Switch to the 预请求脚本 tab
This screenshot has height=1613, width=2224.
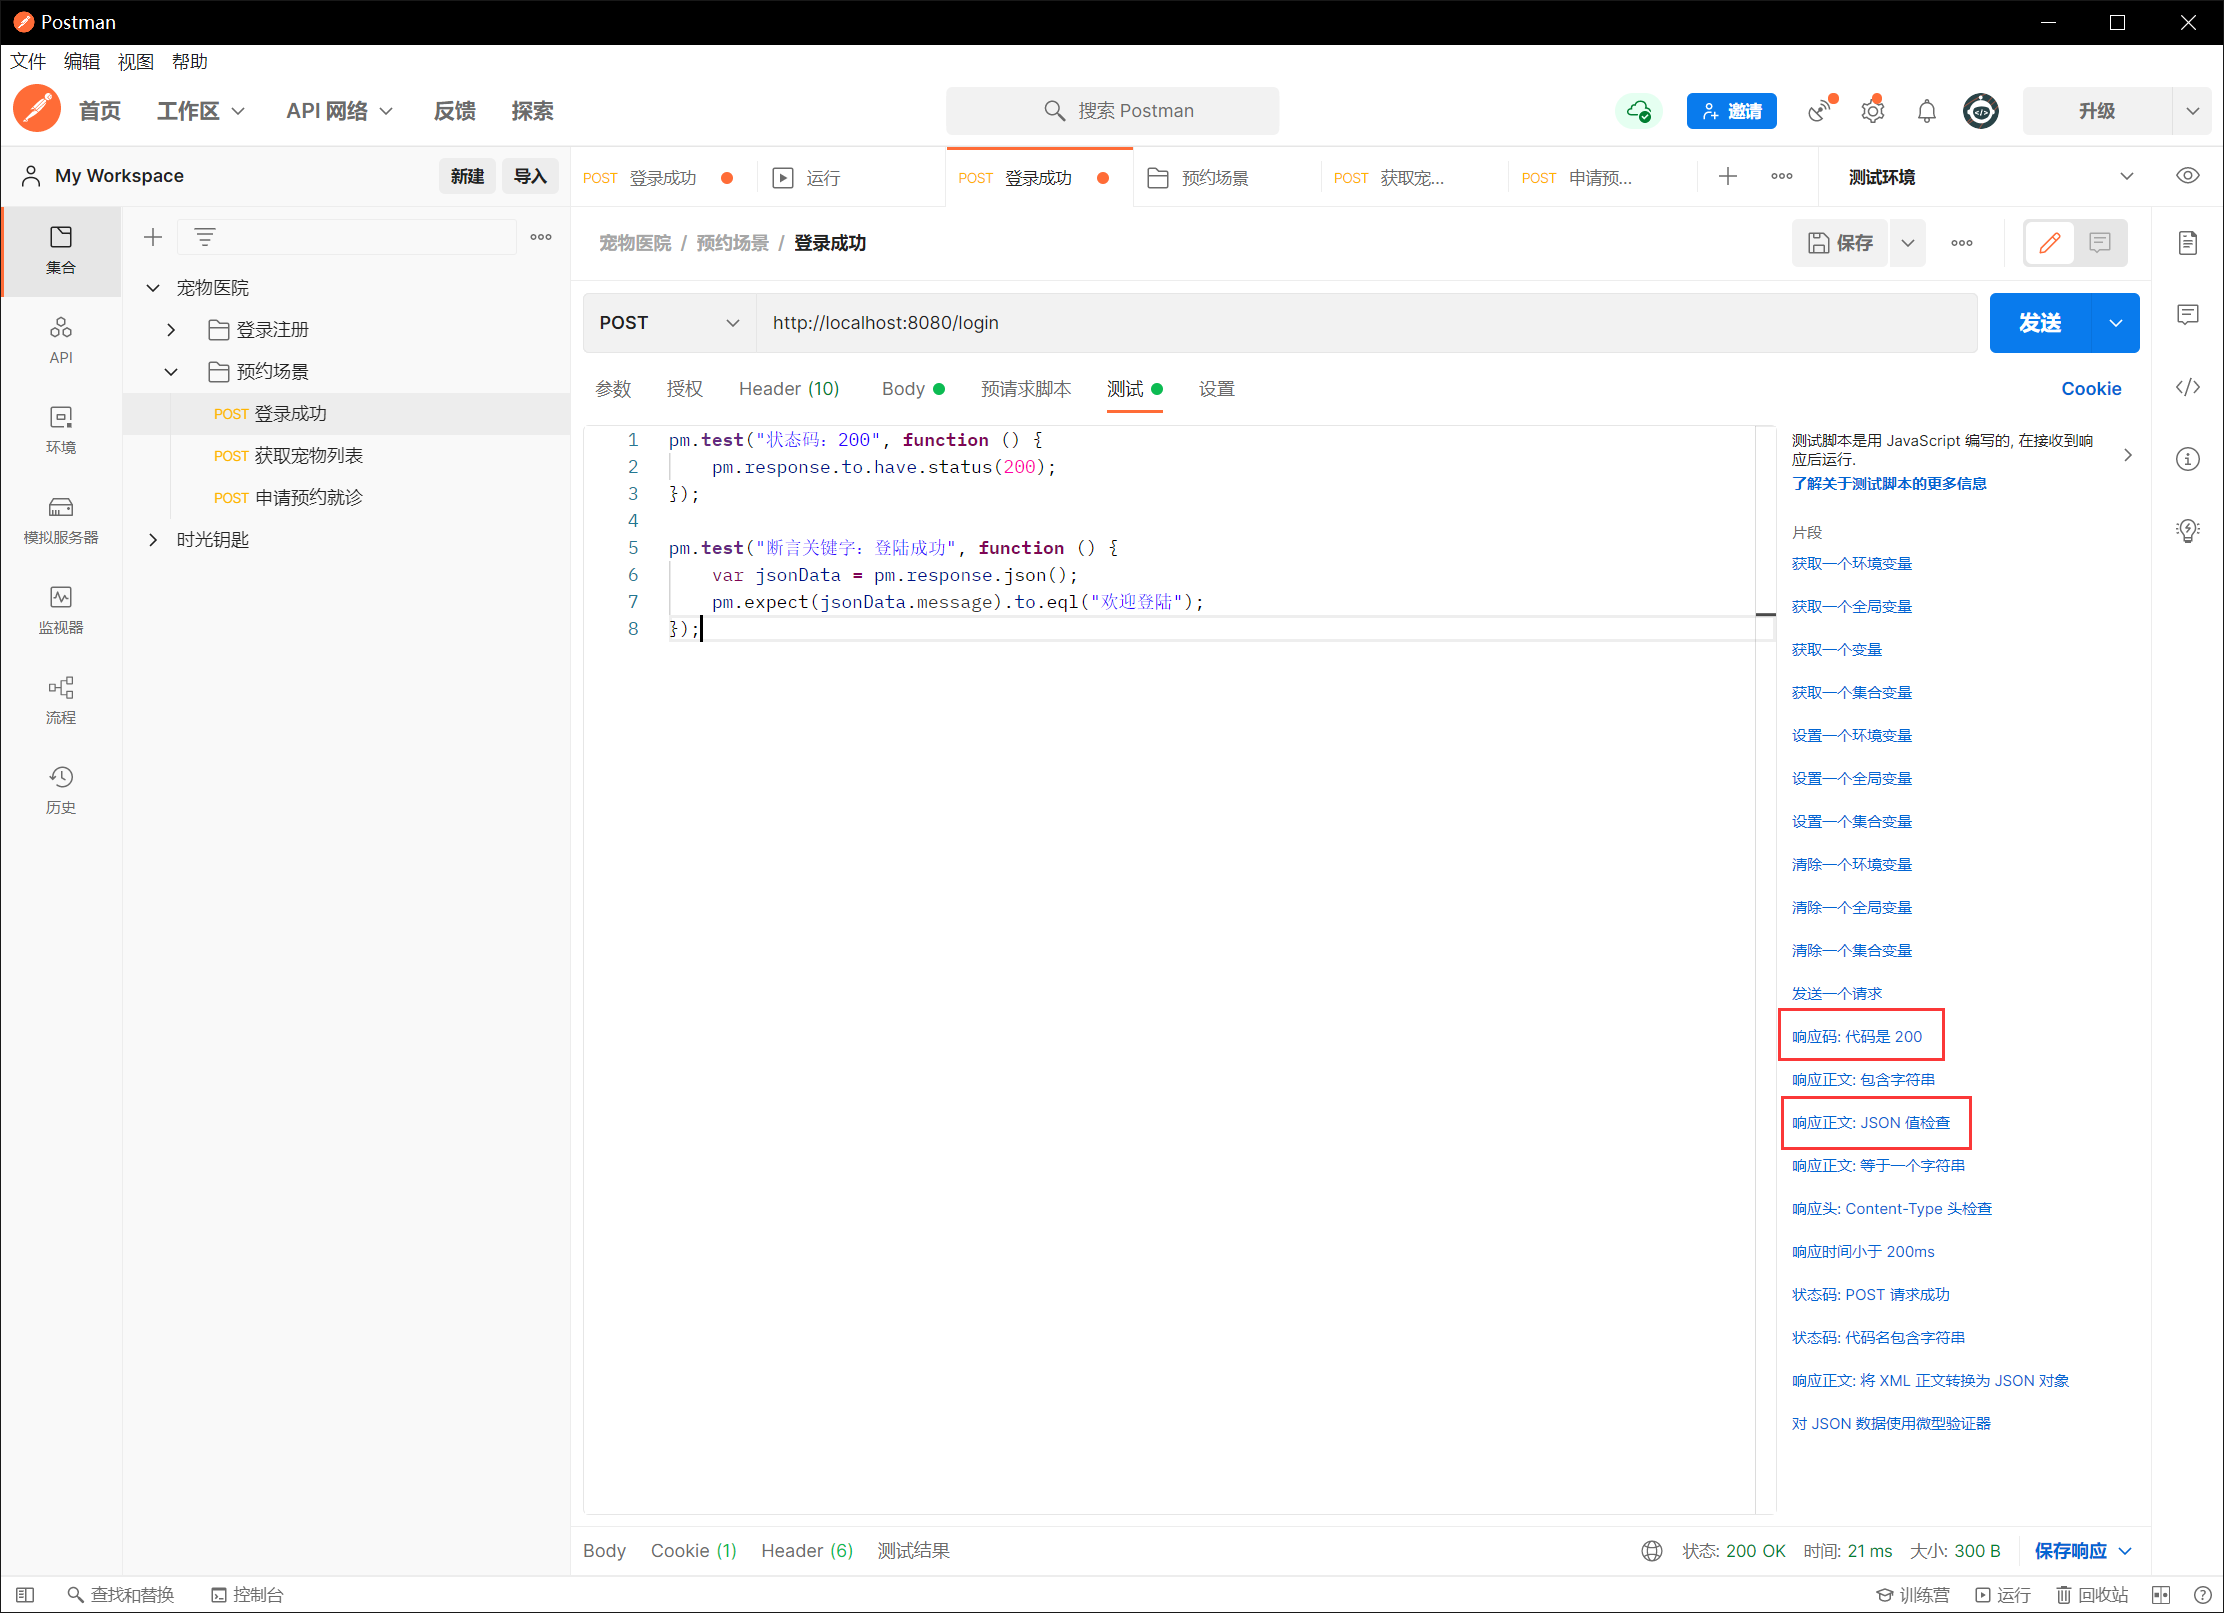pyautogui.click(x=1025, y=389)
